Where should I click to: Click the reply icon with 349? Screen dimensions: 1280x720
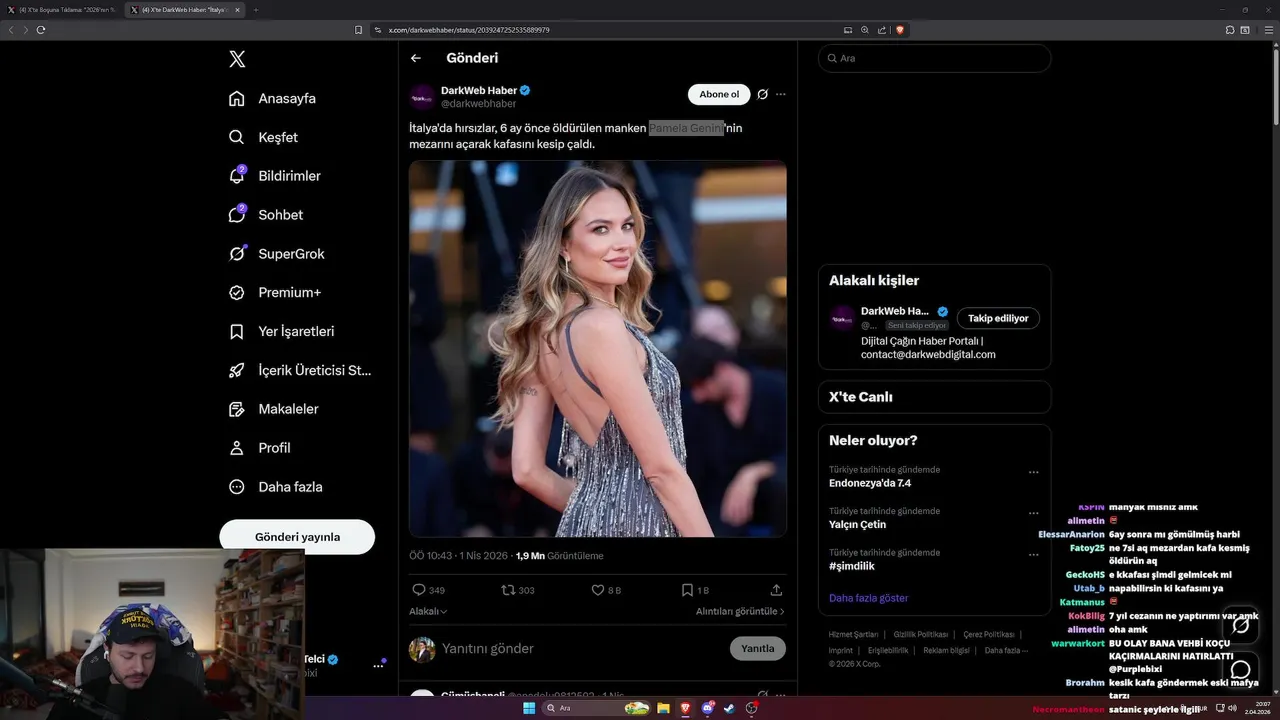(x=419, y=590)
